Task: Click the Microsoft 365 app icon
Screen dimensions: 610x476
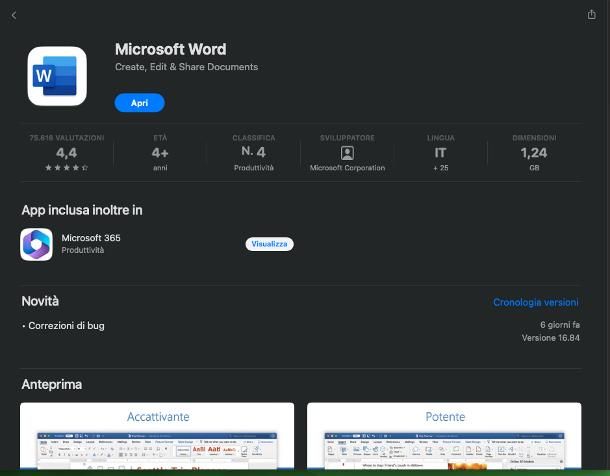Action: [37, 244]
